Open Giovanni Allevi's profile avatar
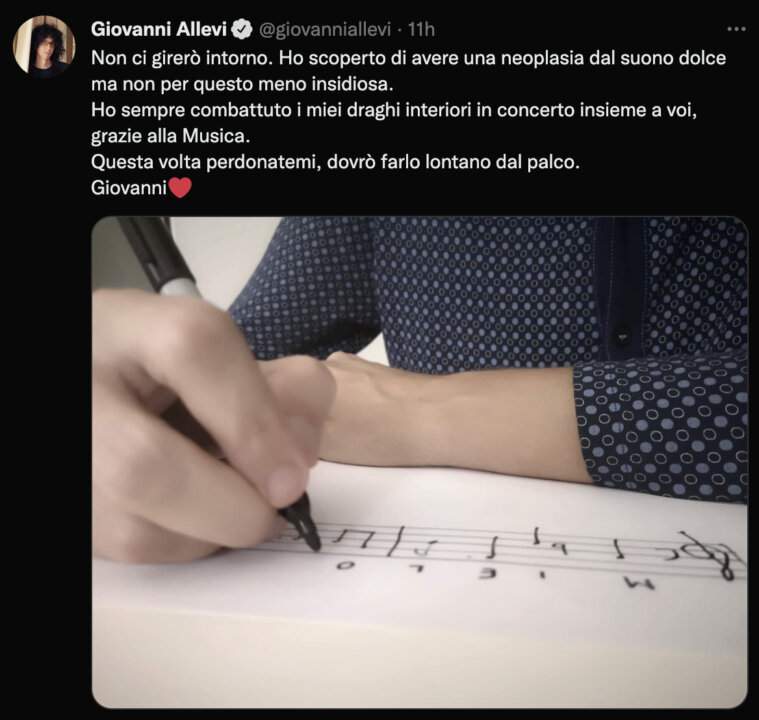 coord(44,45)
